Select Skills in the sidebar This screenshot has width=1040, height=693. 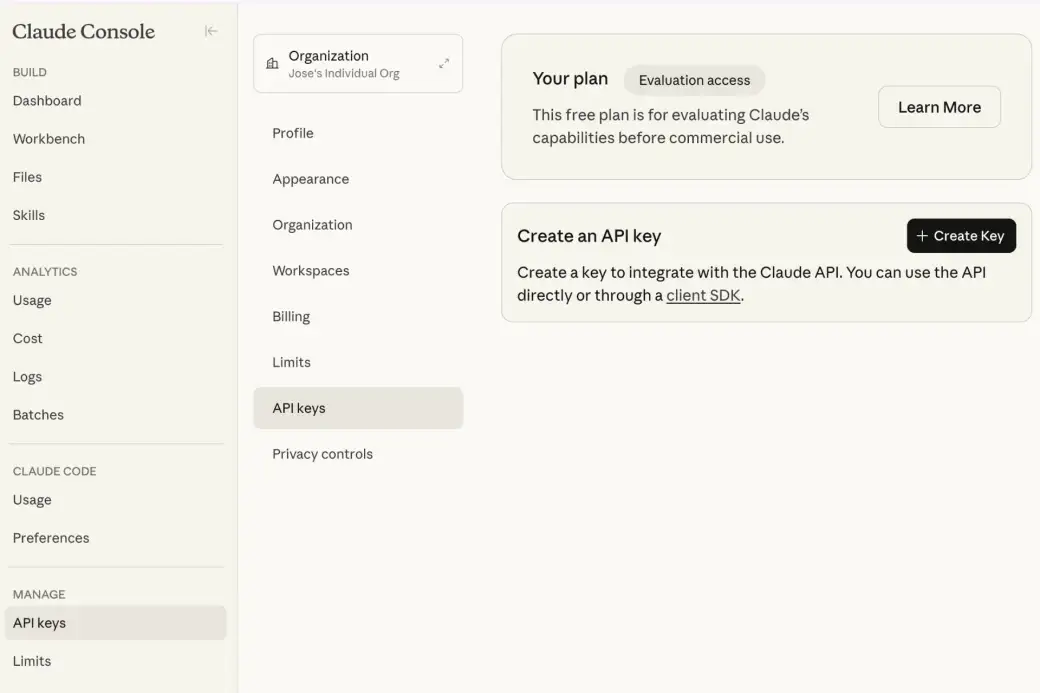pos(29,215)
